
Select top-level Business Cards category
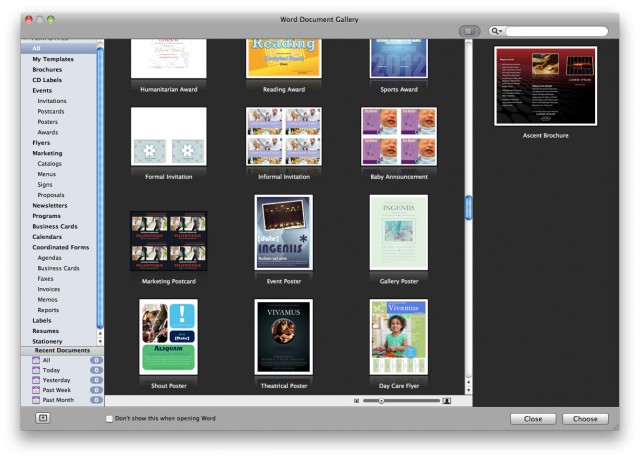click(x=55, y=226)
